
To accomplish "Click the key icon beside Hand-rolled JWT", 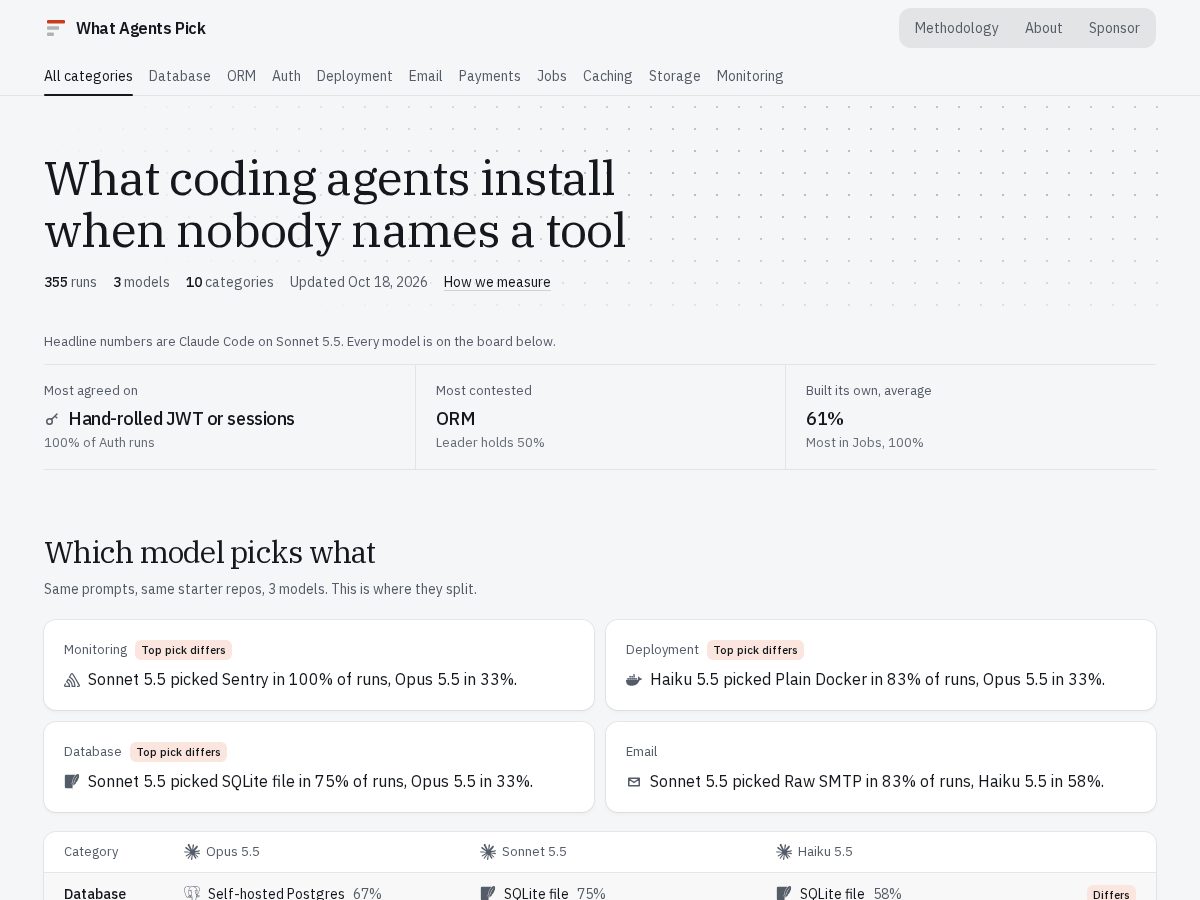I will (x=52, y=419).
